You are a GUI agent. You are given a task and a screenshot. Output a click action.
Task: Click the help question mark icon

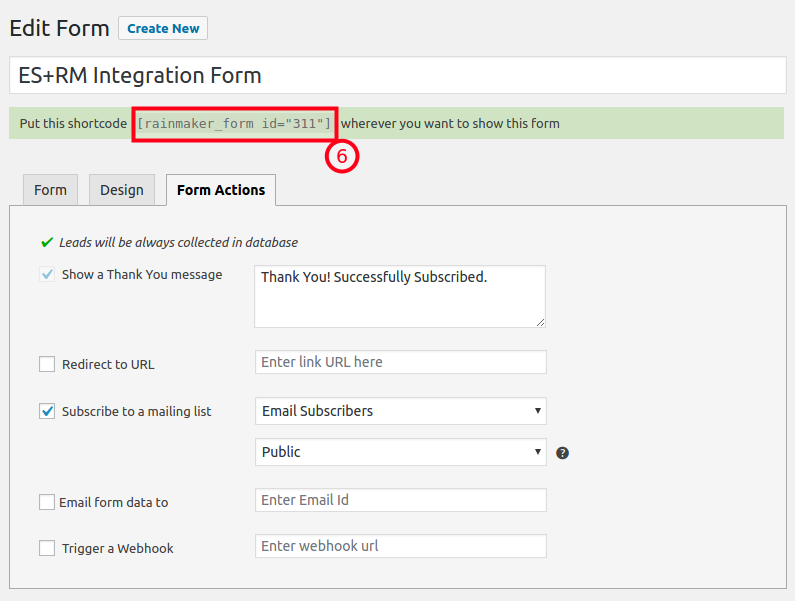(x=562, y=453)
